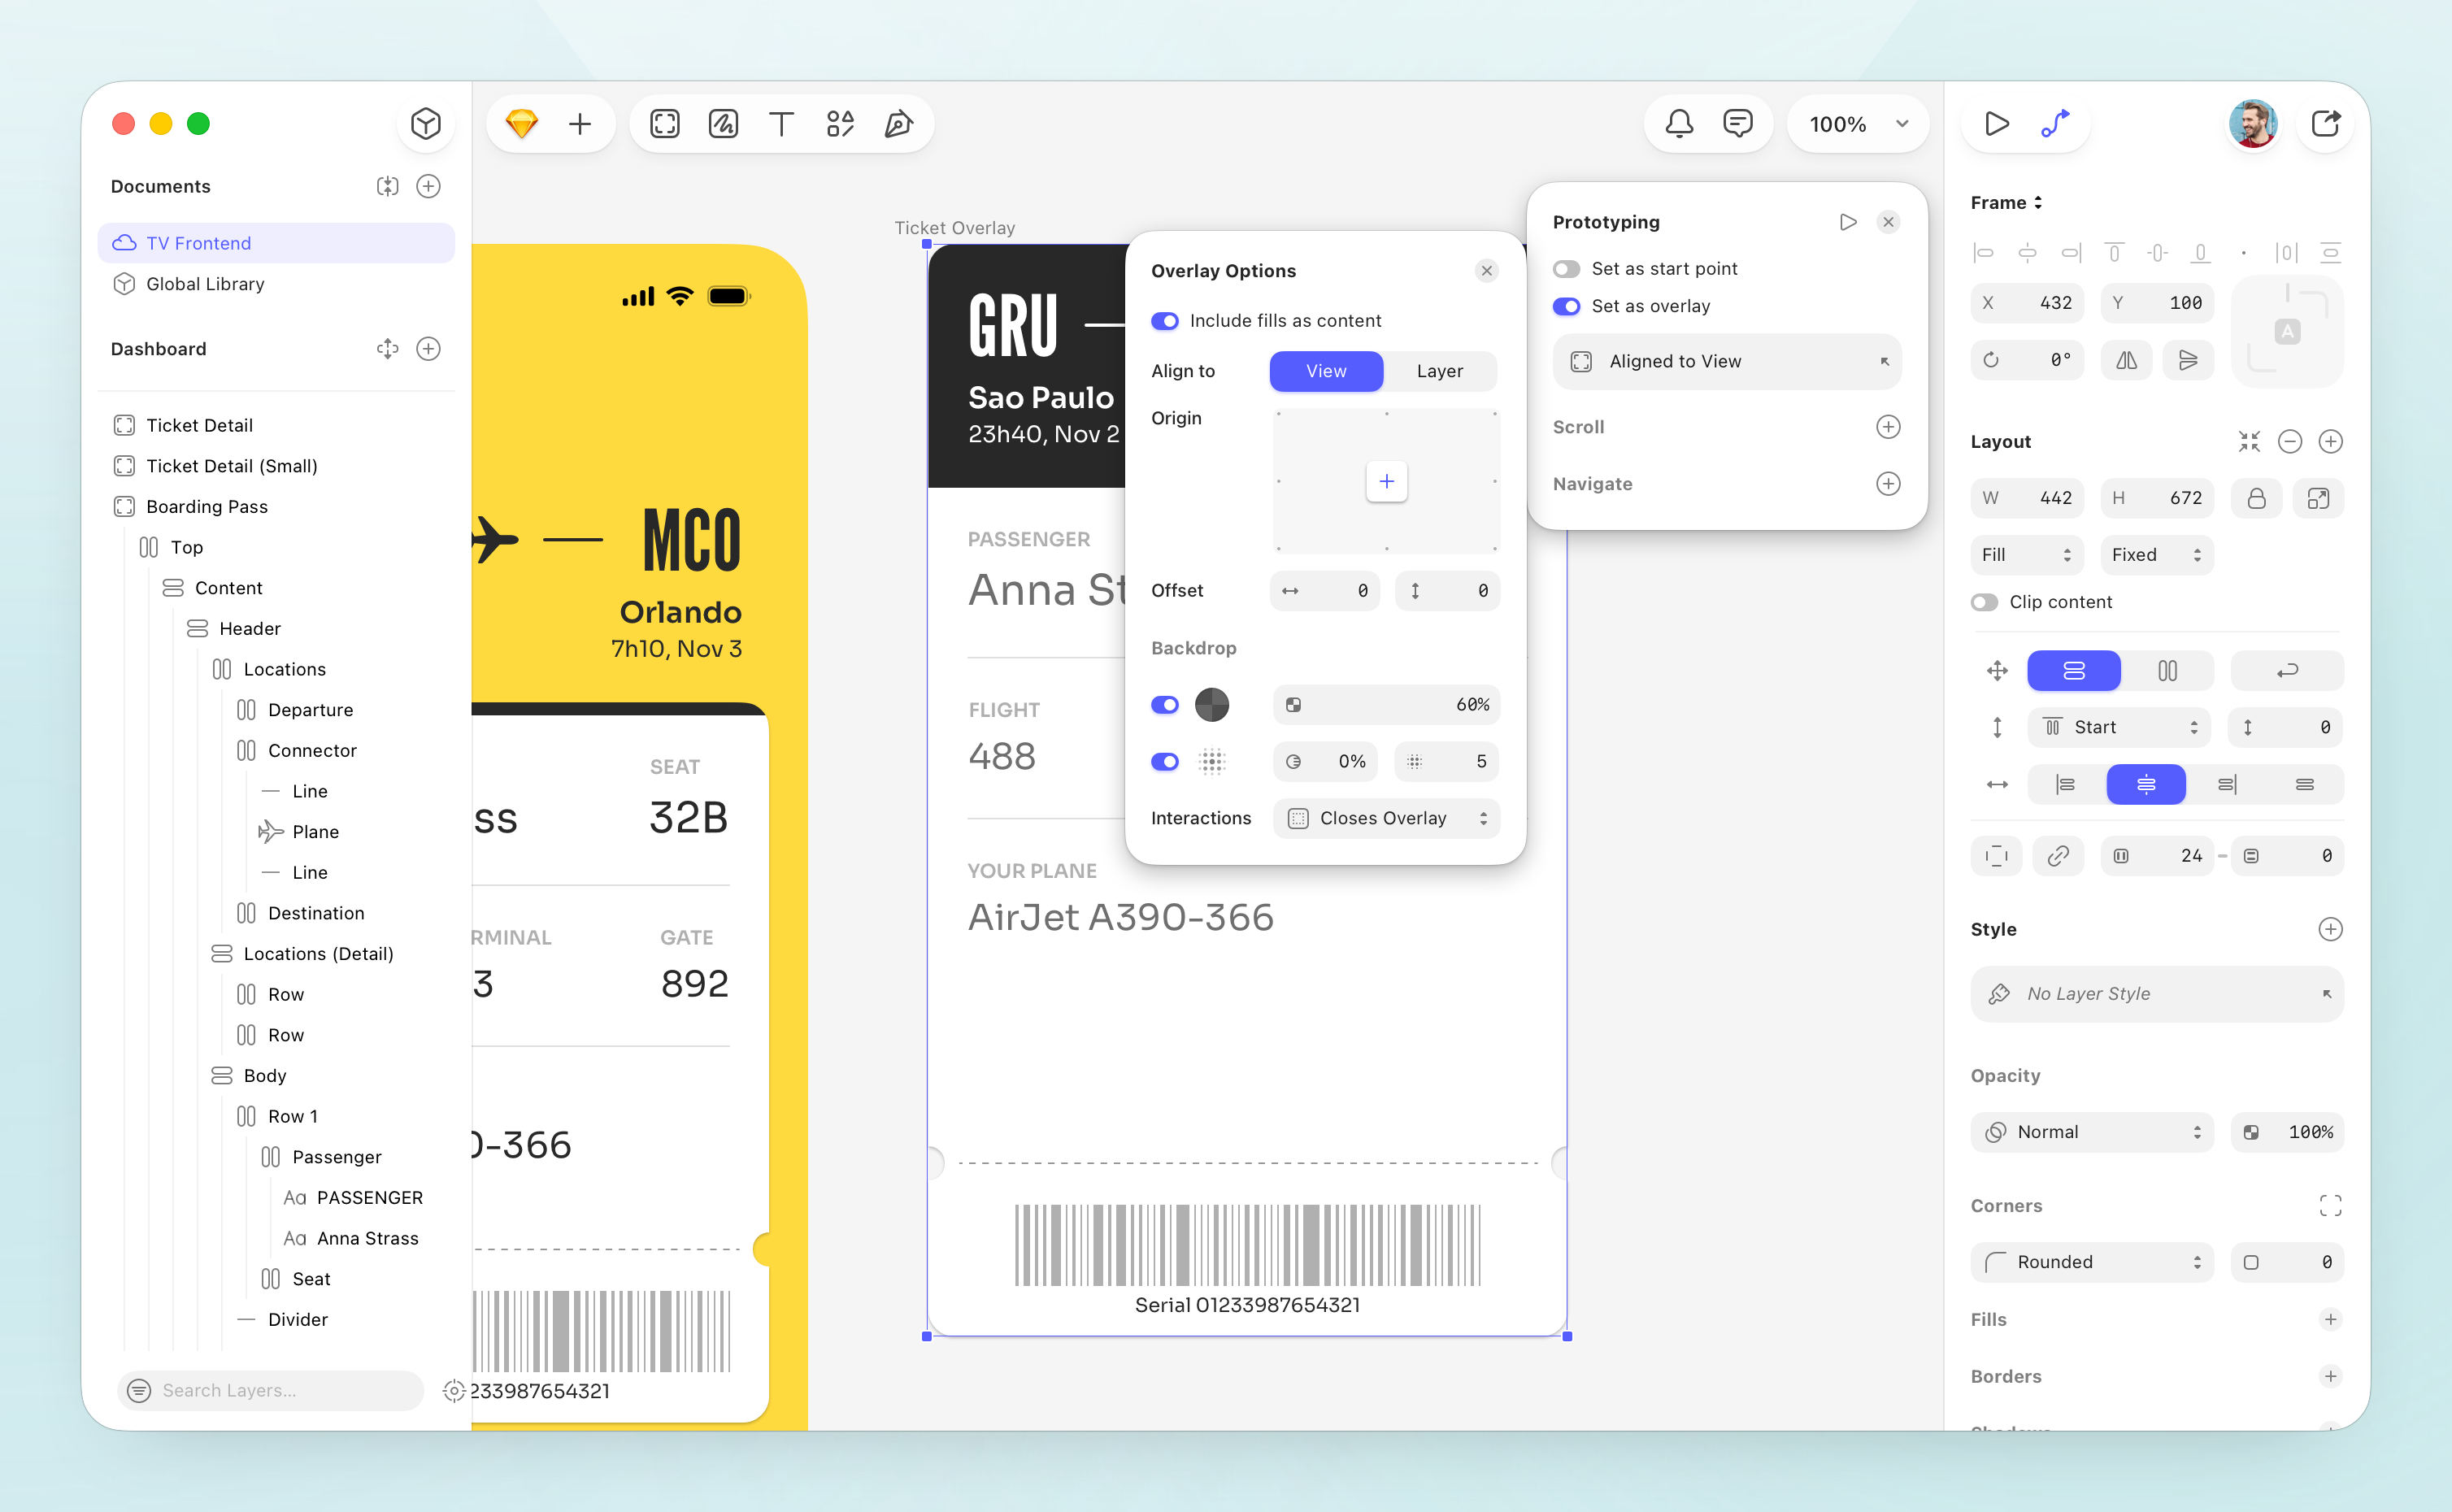Add a new document with plus icon

pyautogui.click(x=428, y=186)
